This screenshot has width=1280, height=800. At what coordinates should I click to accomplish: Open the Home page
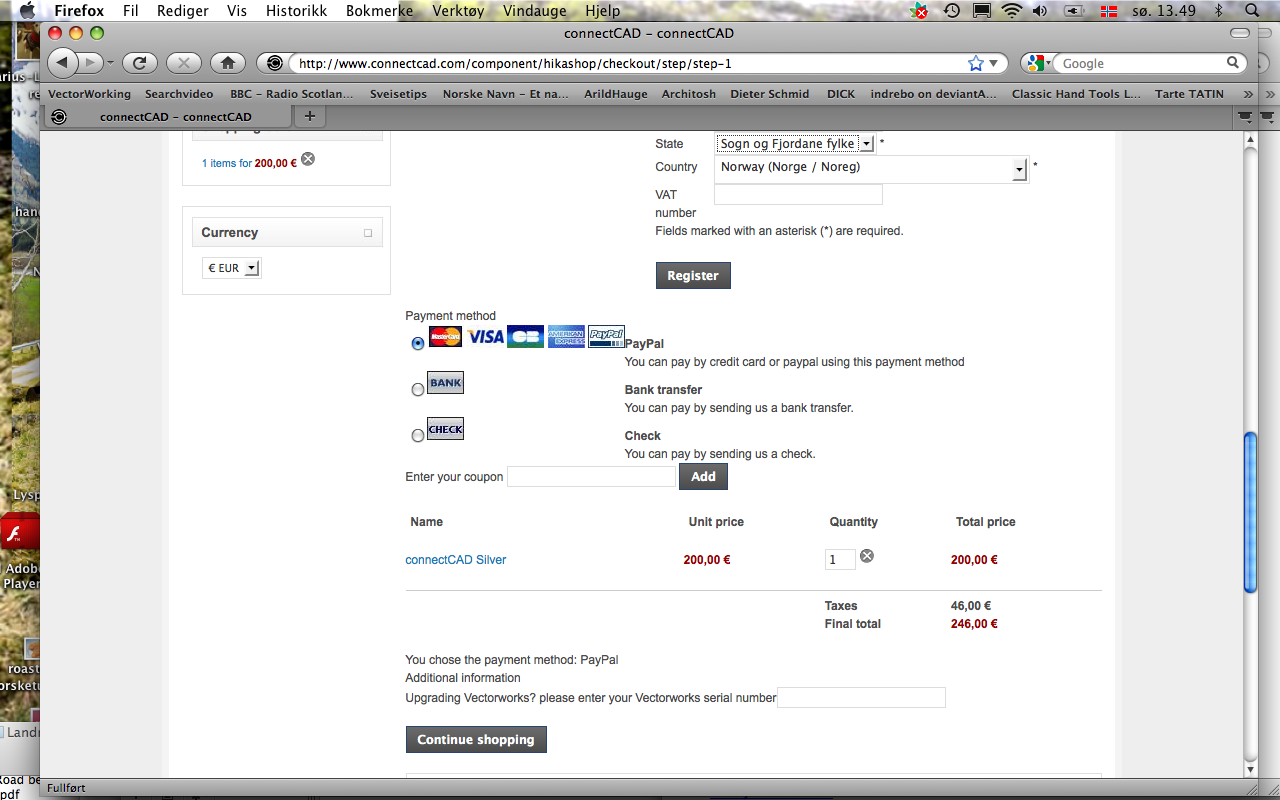pos(228,63)
